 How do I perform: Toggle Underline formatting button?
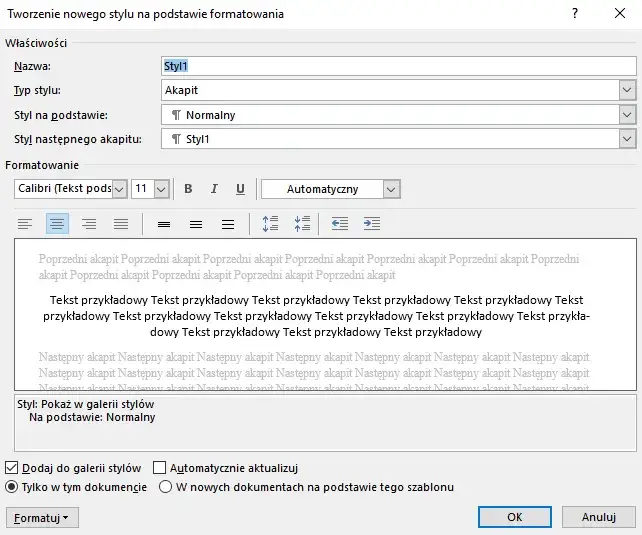(240, 189)
